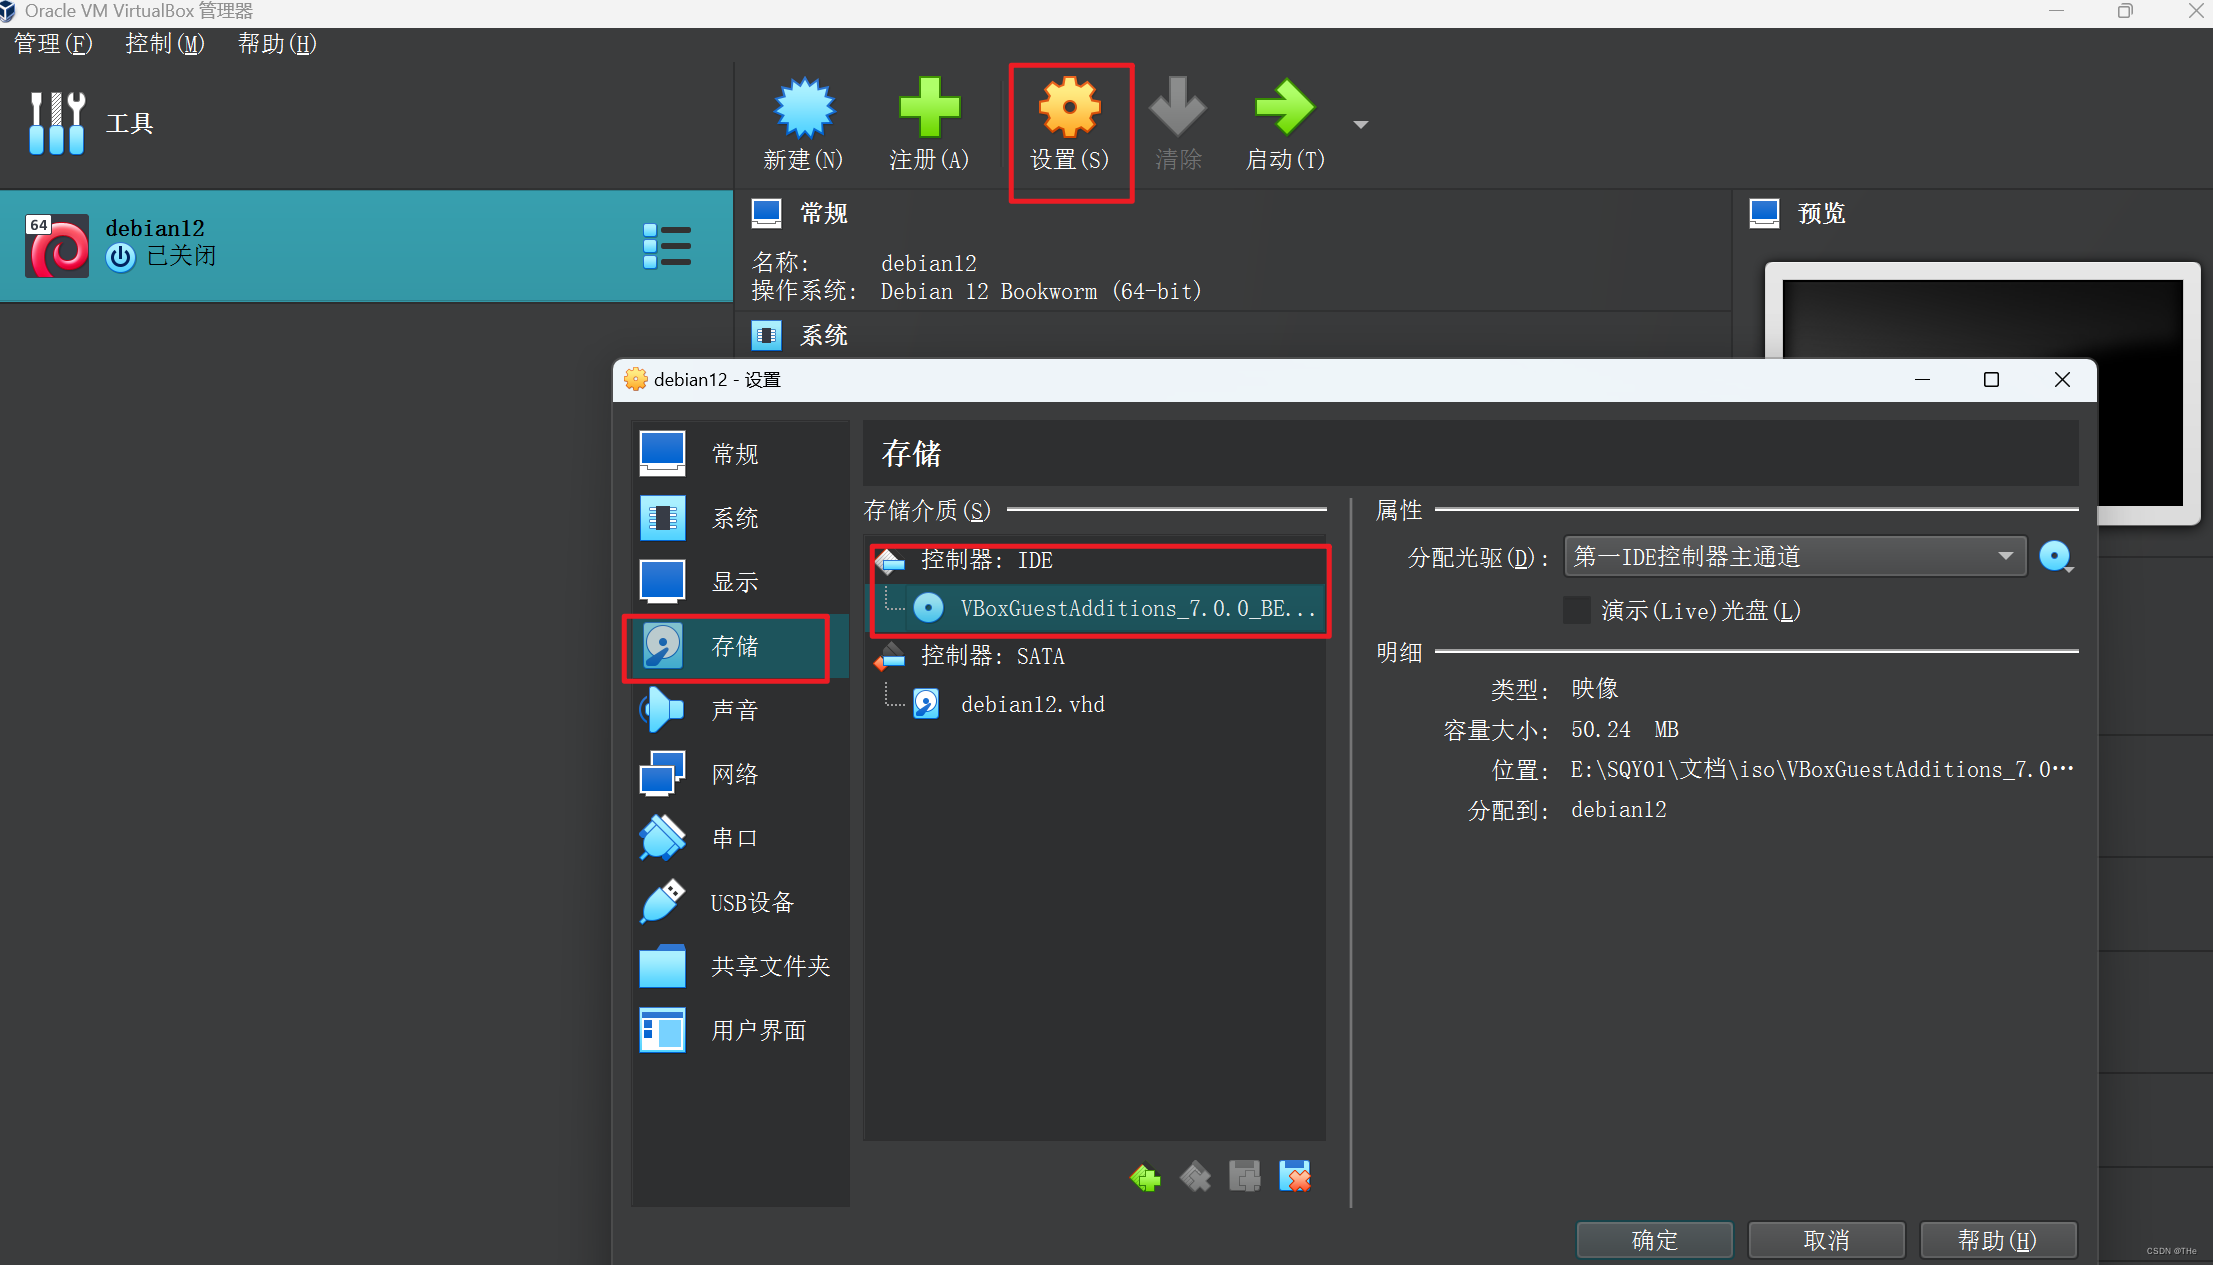Screen dimensions: 2213x1265
Task: Click remove controller diamond icon
Action: tap(1195, 1177)
